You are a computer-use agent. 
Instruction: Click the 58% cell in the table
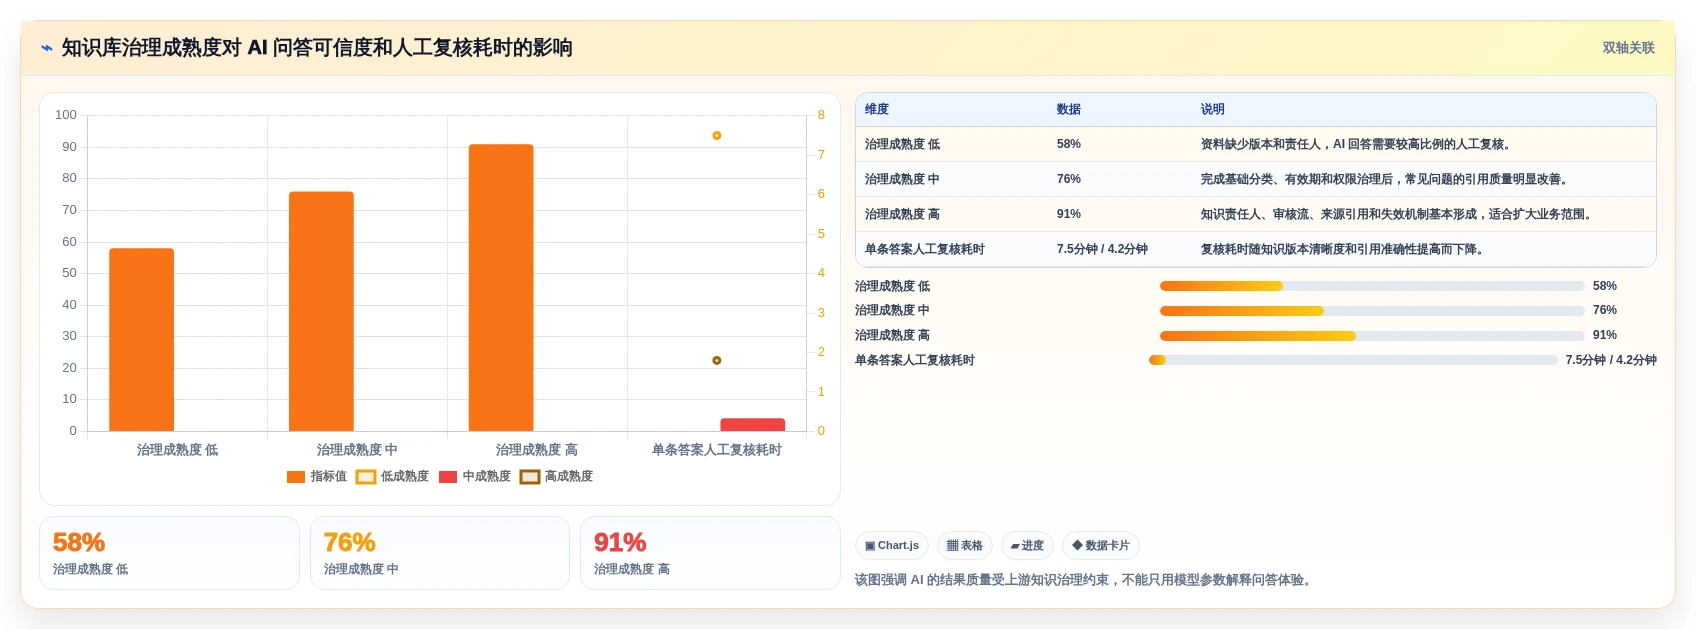tap(1069, 144)
